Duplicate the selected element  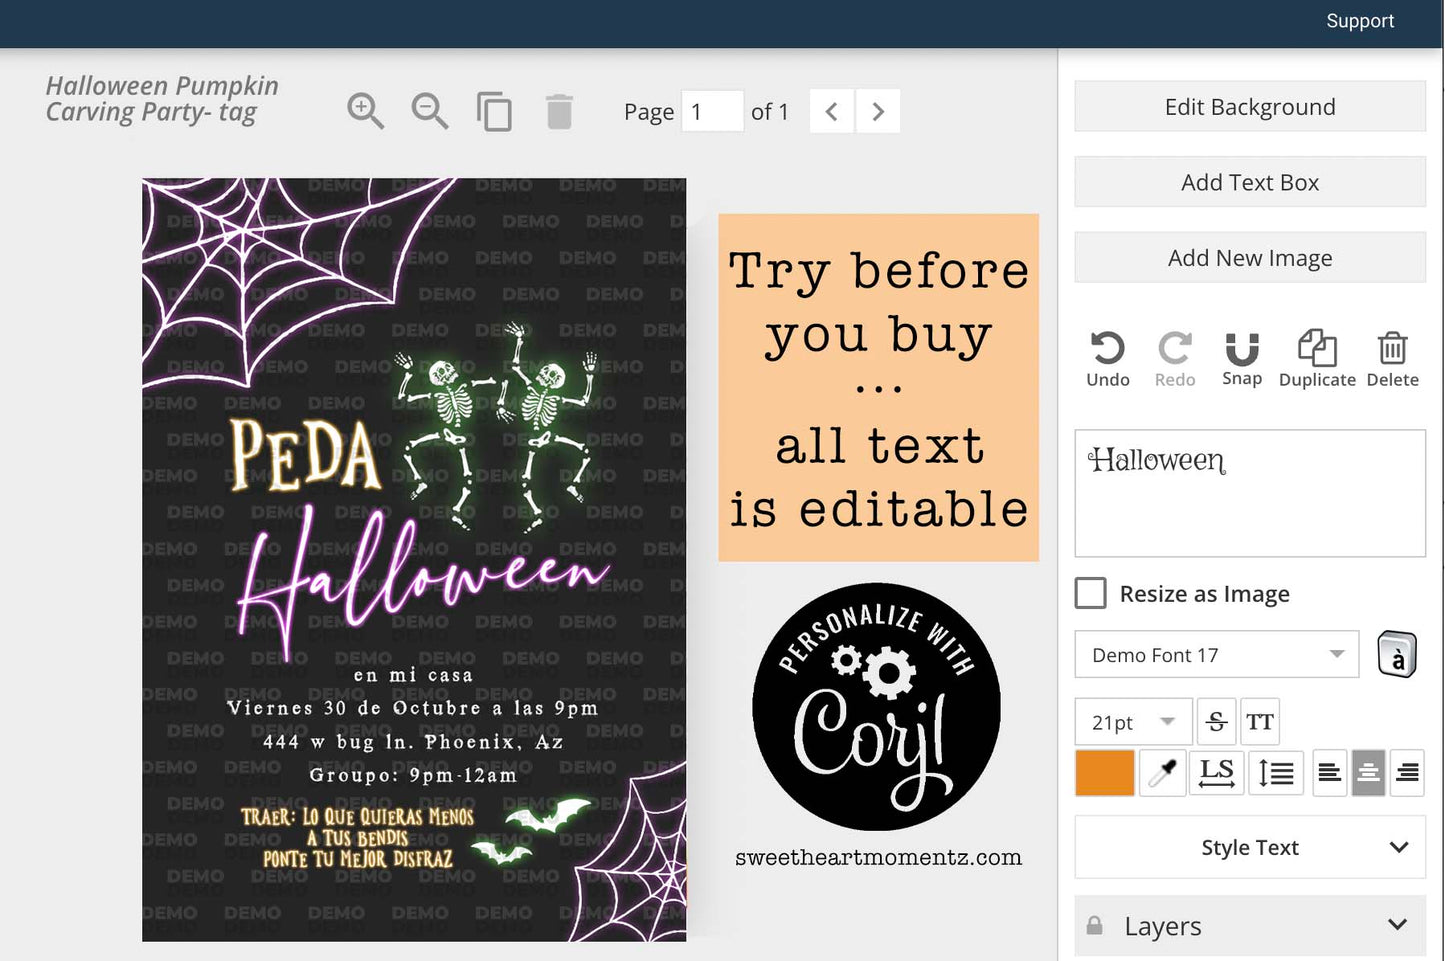coord(1316,349)
